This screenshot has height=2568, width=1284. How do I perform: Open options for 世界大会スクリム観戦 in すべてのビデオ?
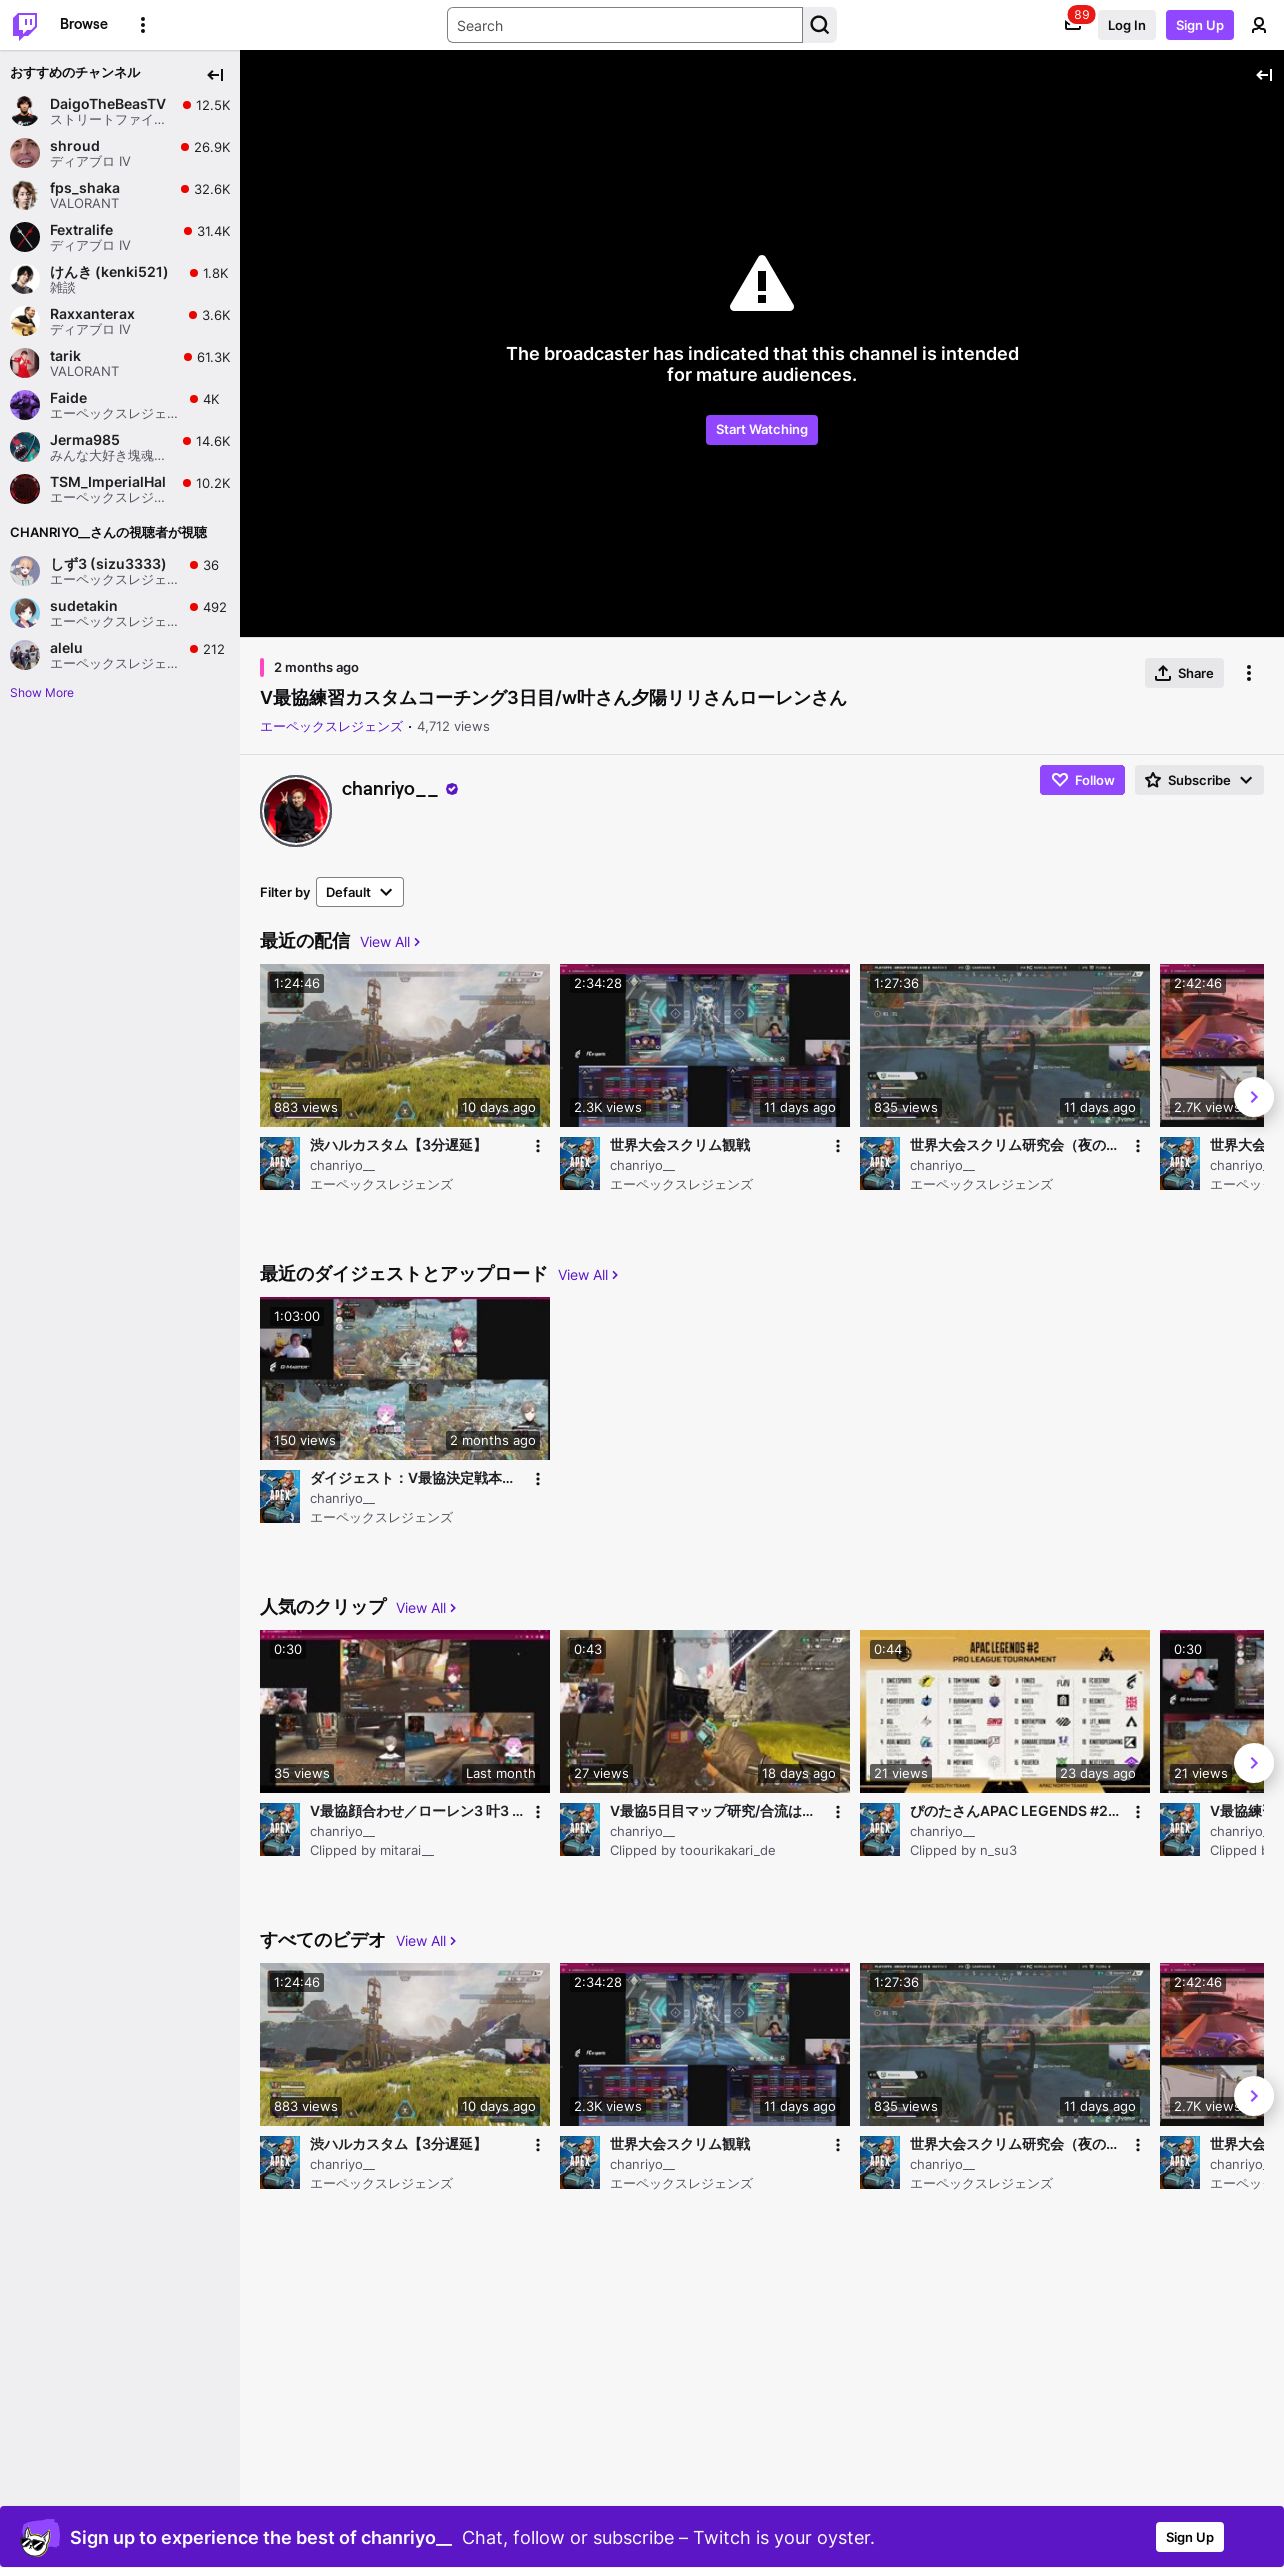coord(838,2145)
